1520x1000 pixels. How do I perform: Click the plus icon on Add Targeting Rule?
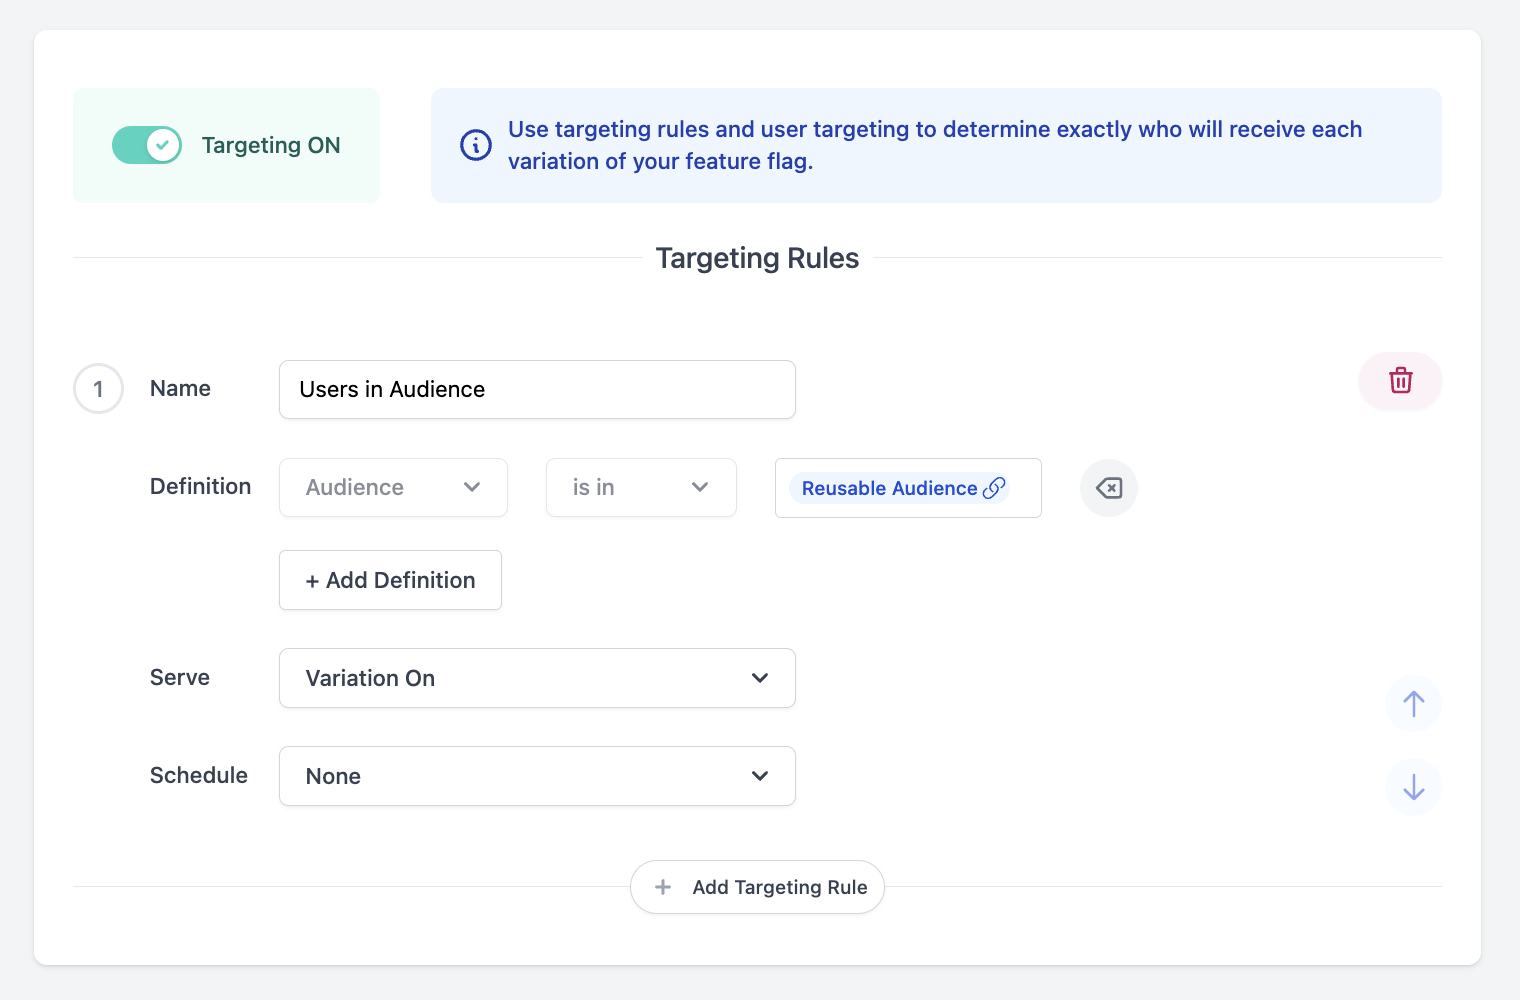click(663, 887)
